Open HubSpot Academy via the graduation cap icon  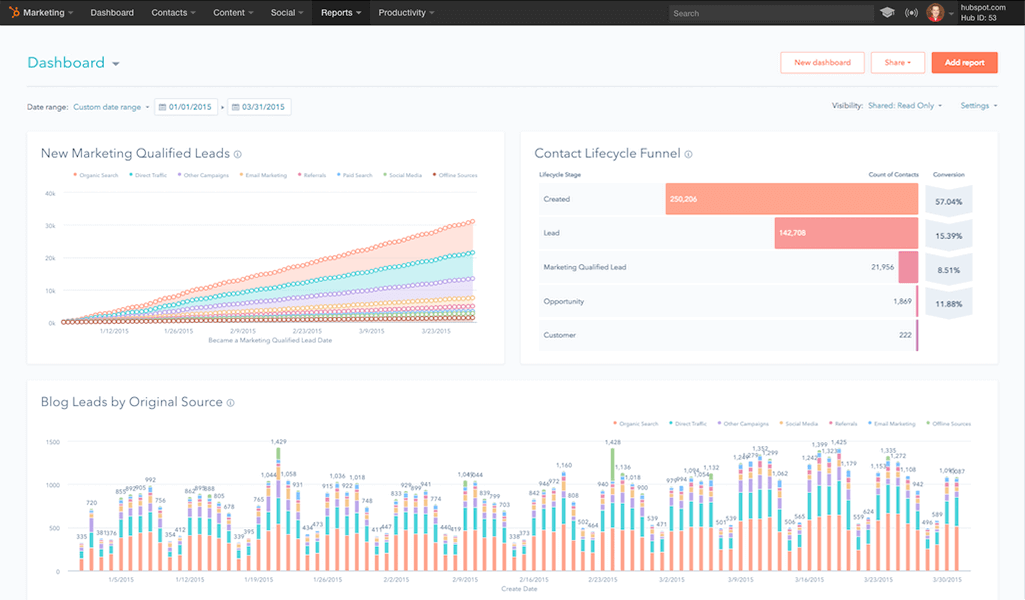pos(888,12)
